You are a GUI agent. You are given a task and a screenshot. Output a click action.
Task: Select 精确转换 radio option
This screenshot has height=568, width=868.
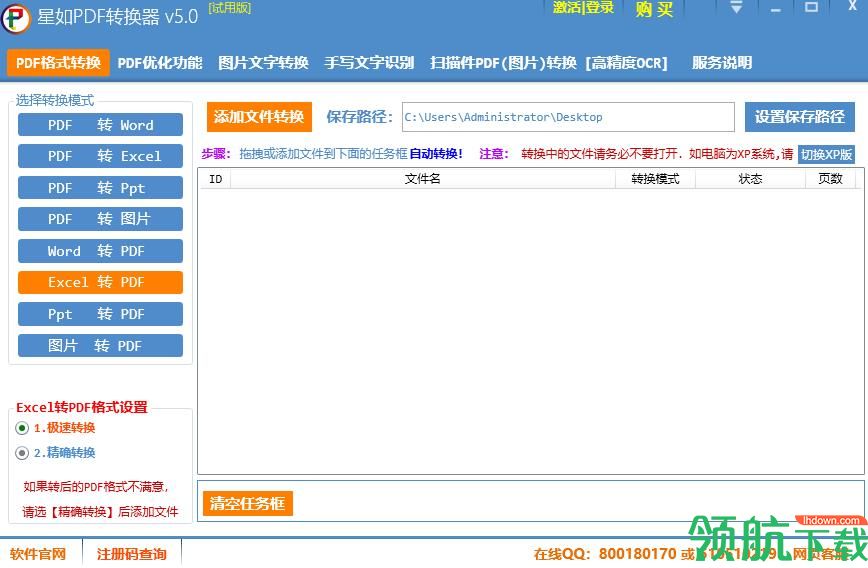point(23,453)
